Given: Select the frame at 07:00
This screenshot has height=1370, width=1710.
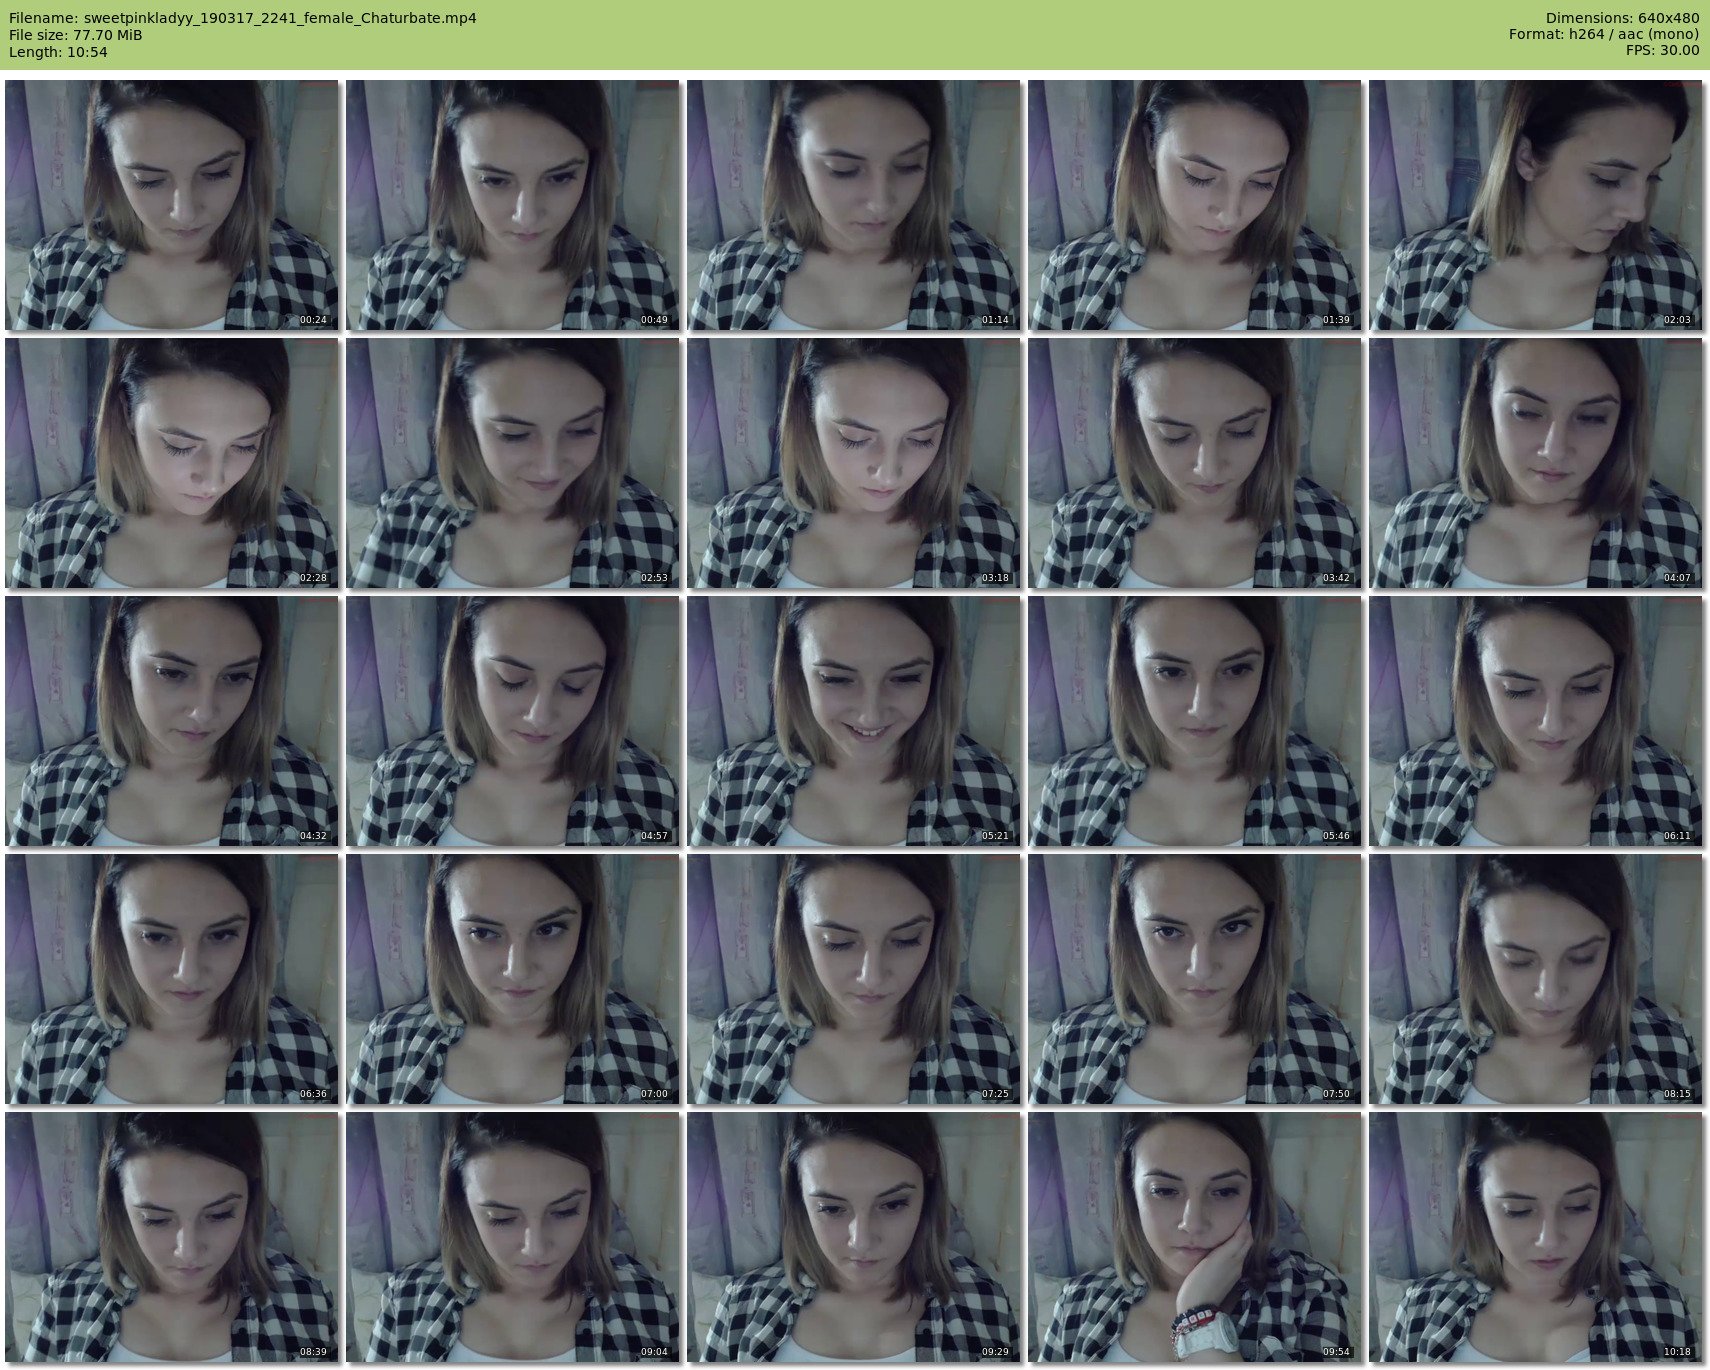Looking at the screenshot, I should (512, 979).
